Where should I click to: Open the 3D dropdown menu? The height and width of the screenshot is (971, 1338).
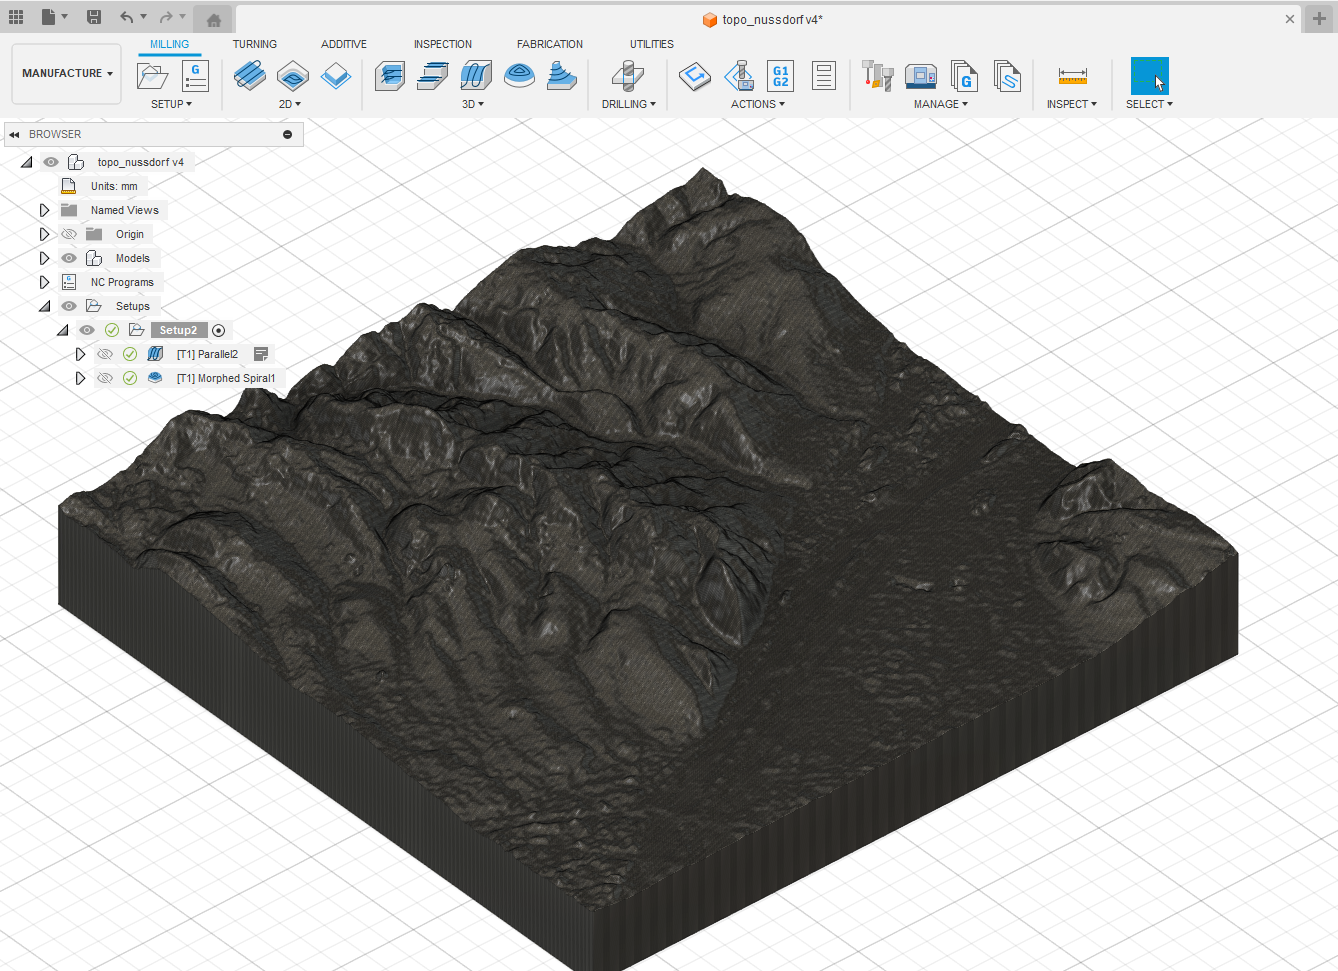(x=473, y=104)
